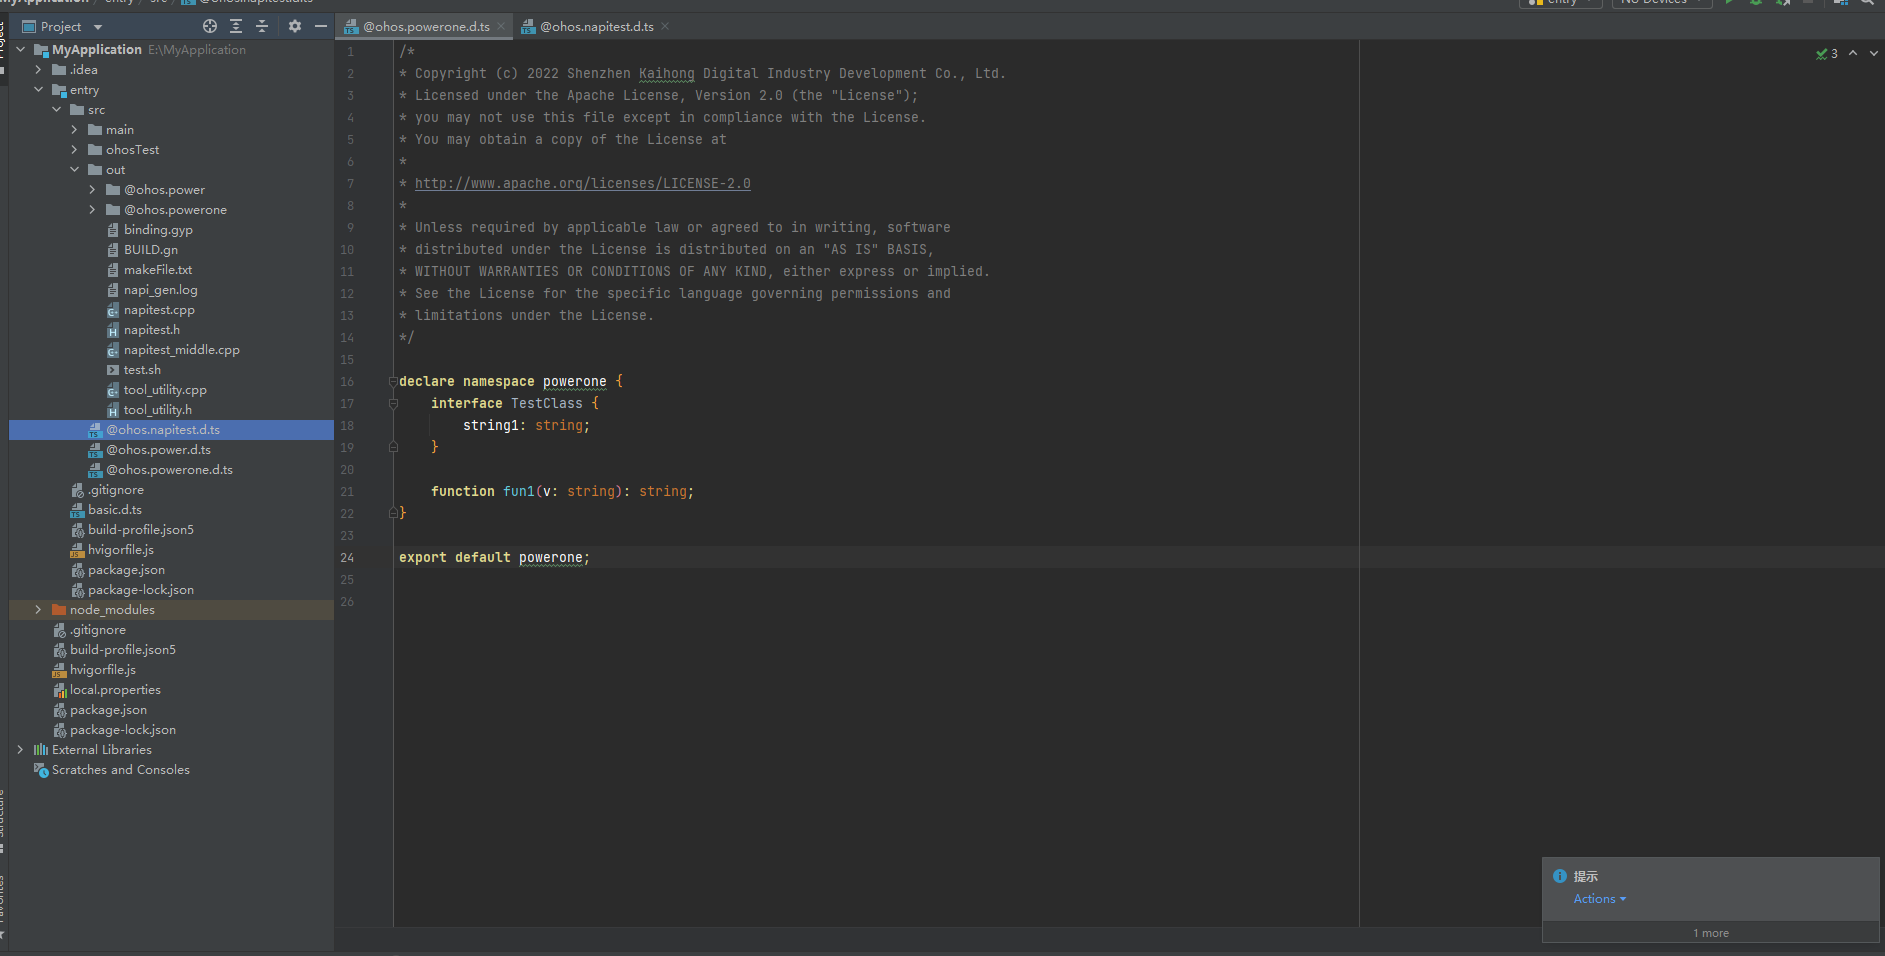Fold the TestClass interface at line 17
This screenshot has height=956, width=1885.
point(393,403)
